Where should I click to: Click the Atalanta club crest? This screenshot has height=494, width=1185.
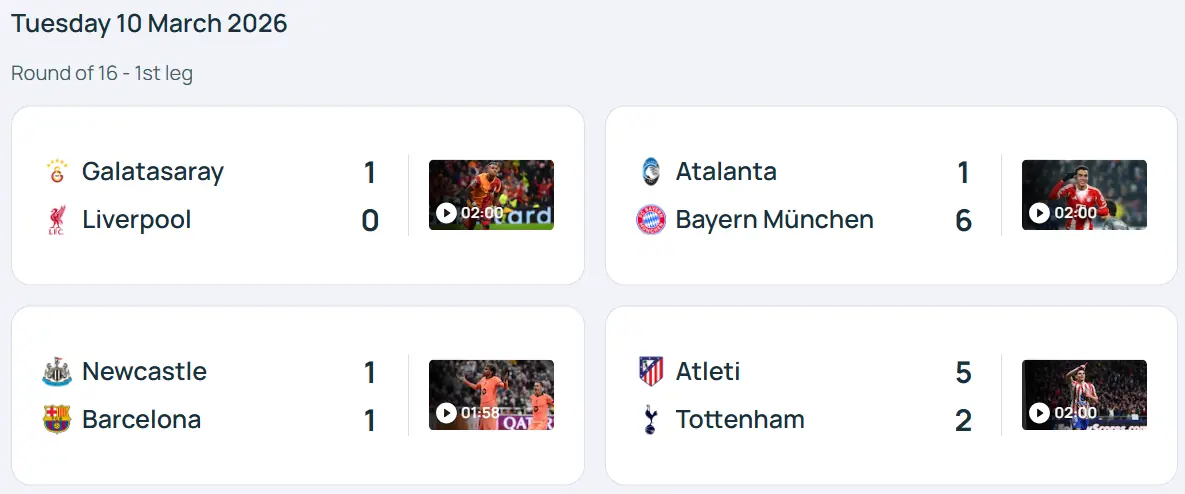pos(651,171)
